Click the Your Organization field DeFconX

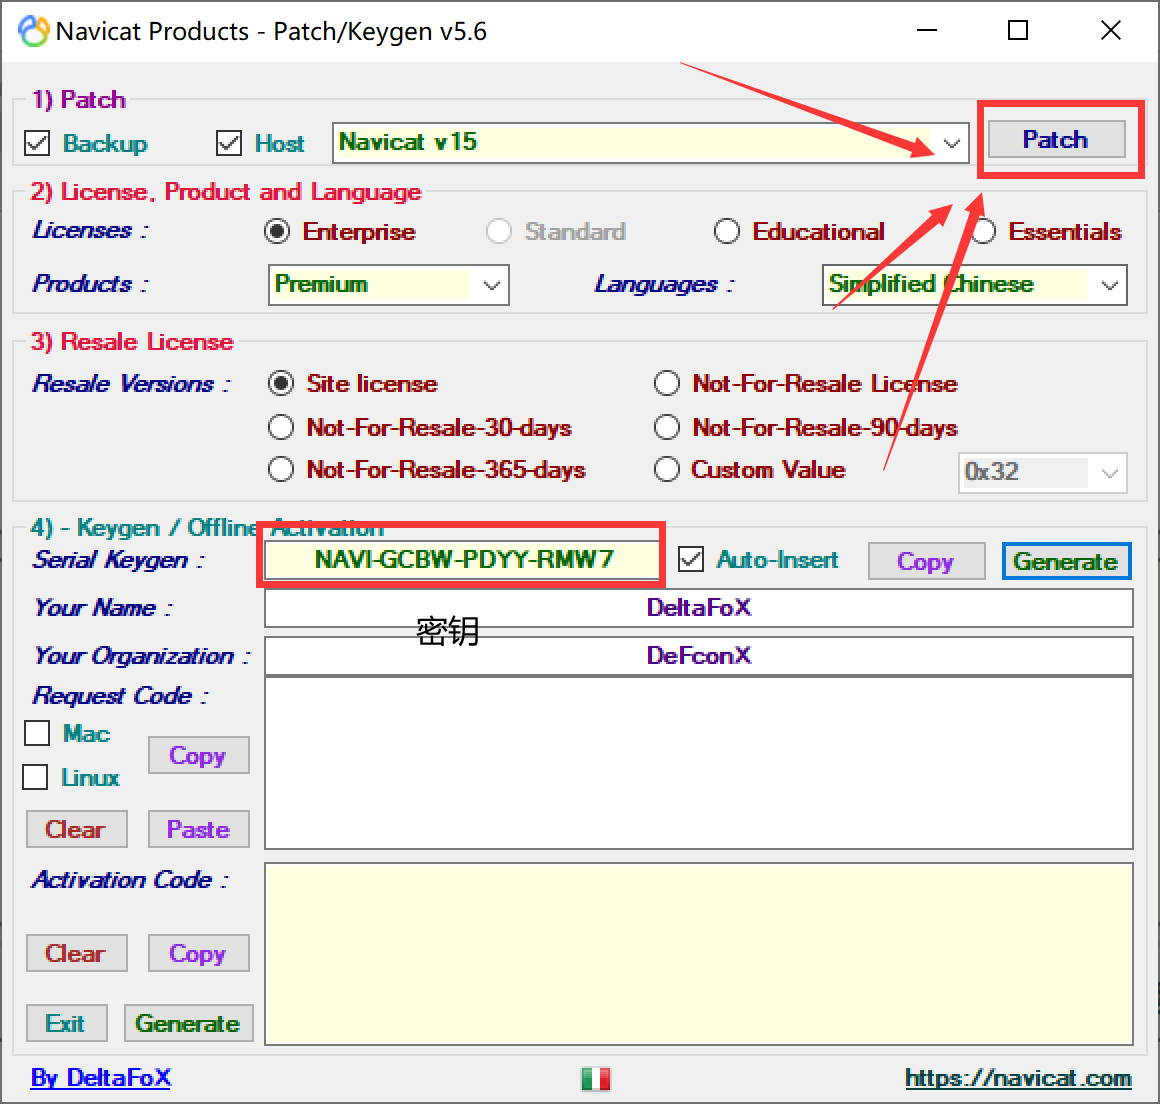[698, 656]
